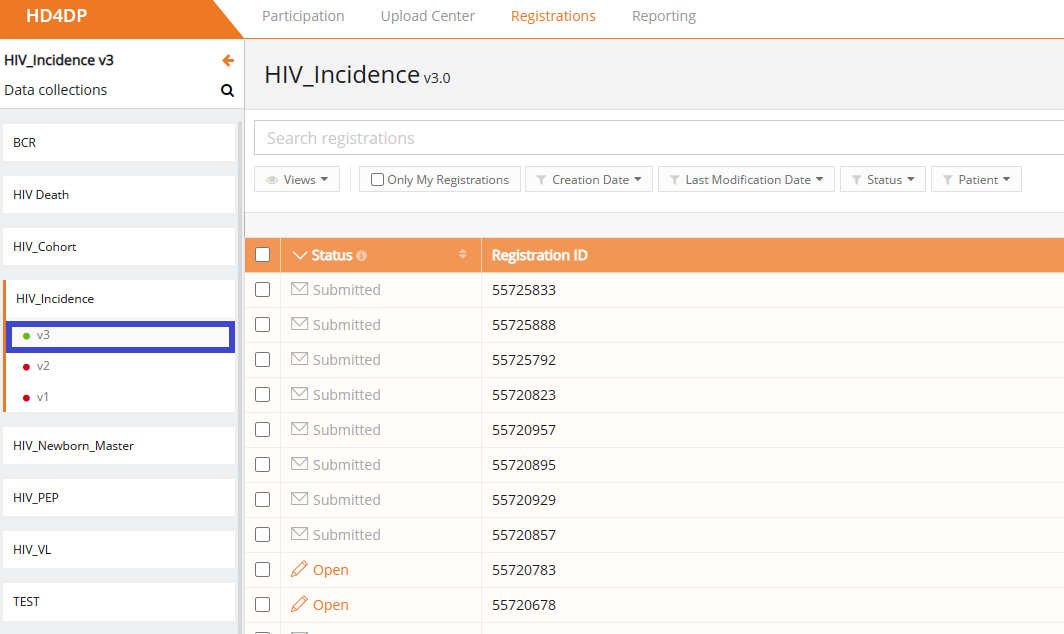Image resolution: width=1064 pixels, height=634 pixels.
Task: Switch to the Upload Center tab
Action: tap(428, 16)
